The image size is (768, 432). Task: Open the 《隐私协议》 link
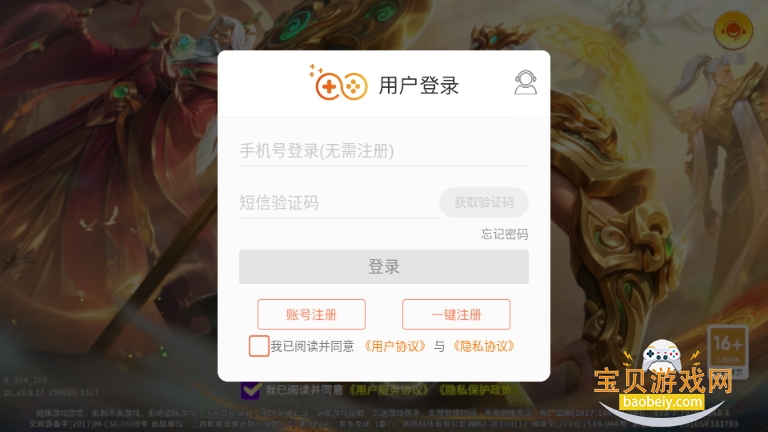click(x=483, y=346)
